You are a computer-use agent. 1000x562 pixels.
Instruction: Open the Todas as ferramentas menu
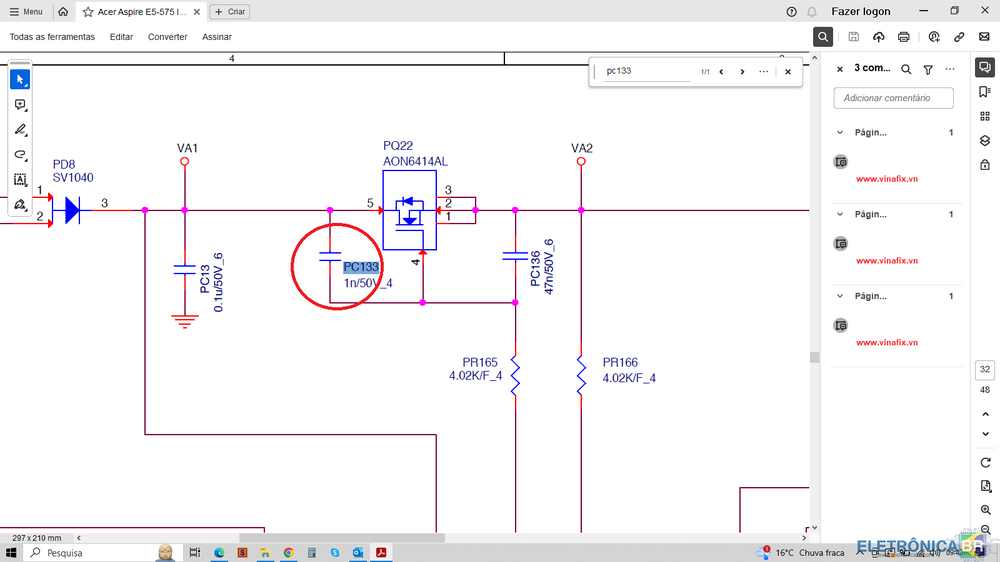[52, 37]
